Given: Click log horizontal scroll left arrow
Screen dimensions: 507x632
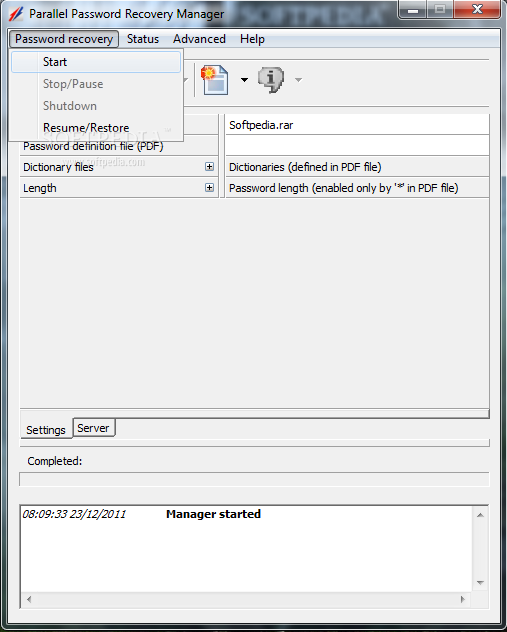Looking at the screenshot, I should [x=29, y=599].
